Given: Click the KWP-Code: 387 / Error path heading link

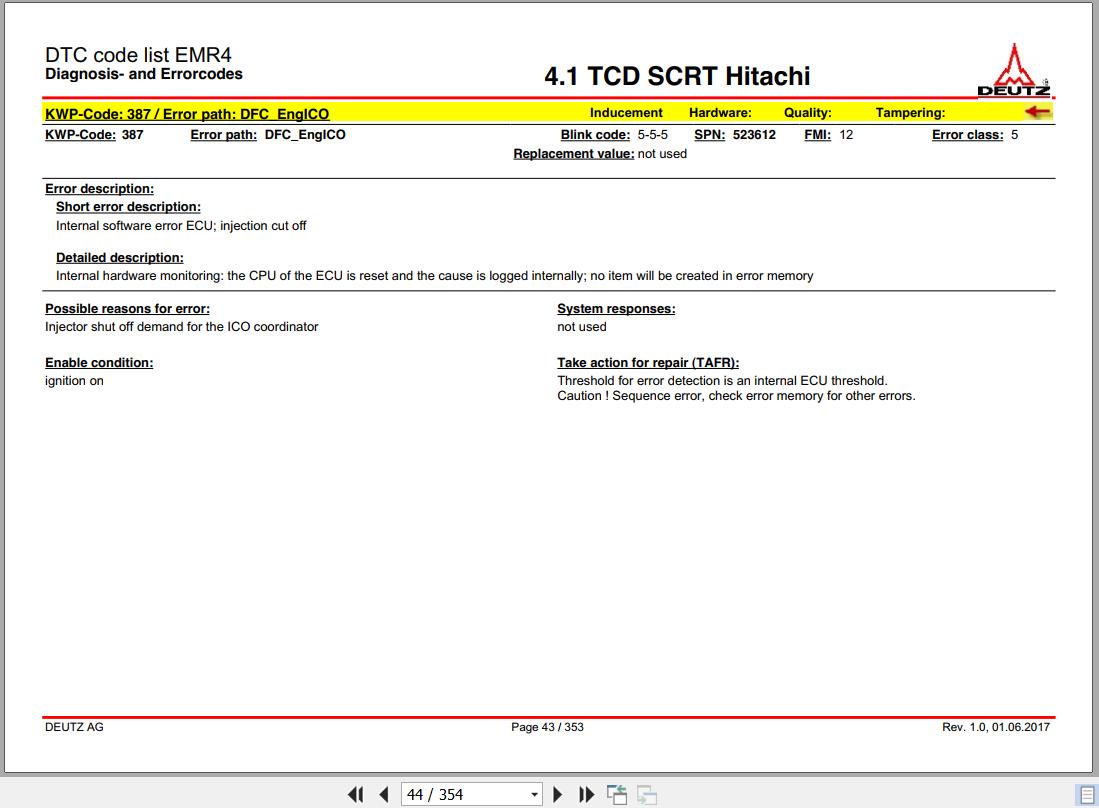Looking at the screenshot, I should pyautogui.click(x=187, y=114).
